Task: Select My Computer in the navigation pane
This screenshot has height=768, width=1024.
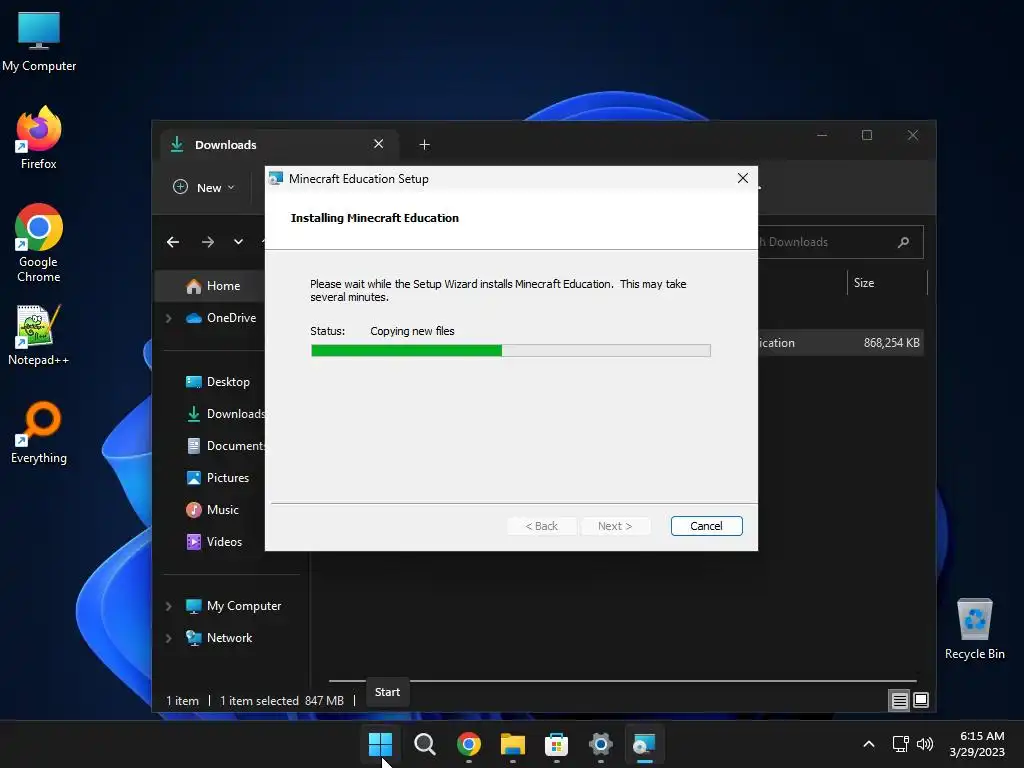Action: [232, 606]
